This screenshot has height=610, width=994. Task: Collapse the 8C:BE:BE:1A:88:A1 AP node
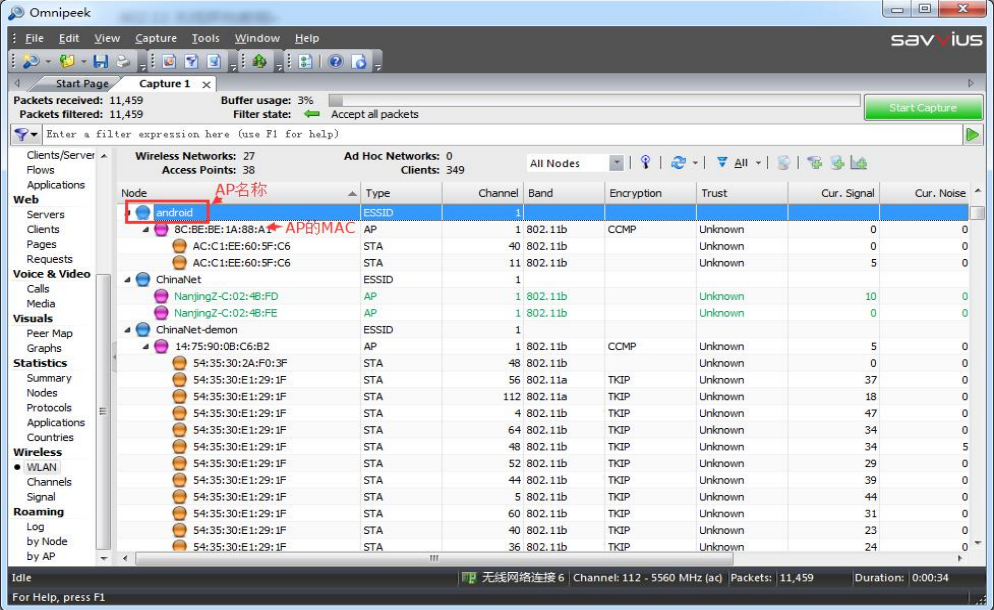pyautogui.click(x=146, y=230)
